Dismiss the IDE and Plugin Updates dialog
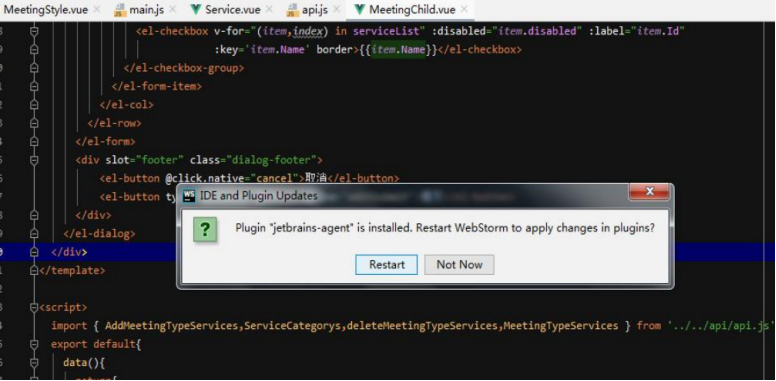The image size is (776, 381). (650, 191)
